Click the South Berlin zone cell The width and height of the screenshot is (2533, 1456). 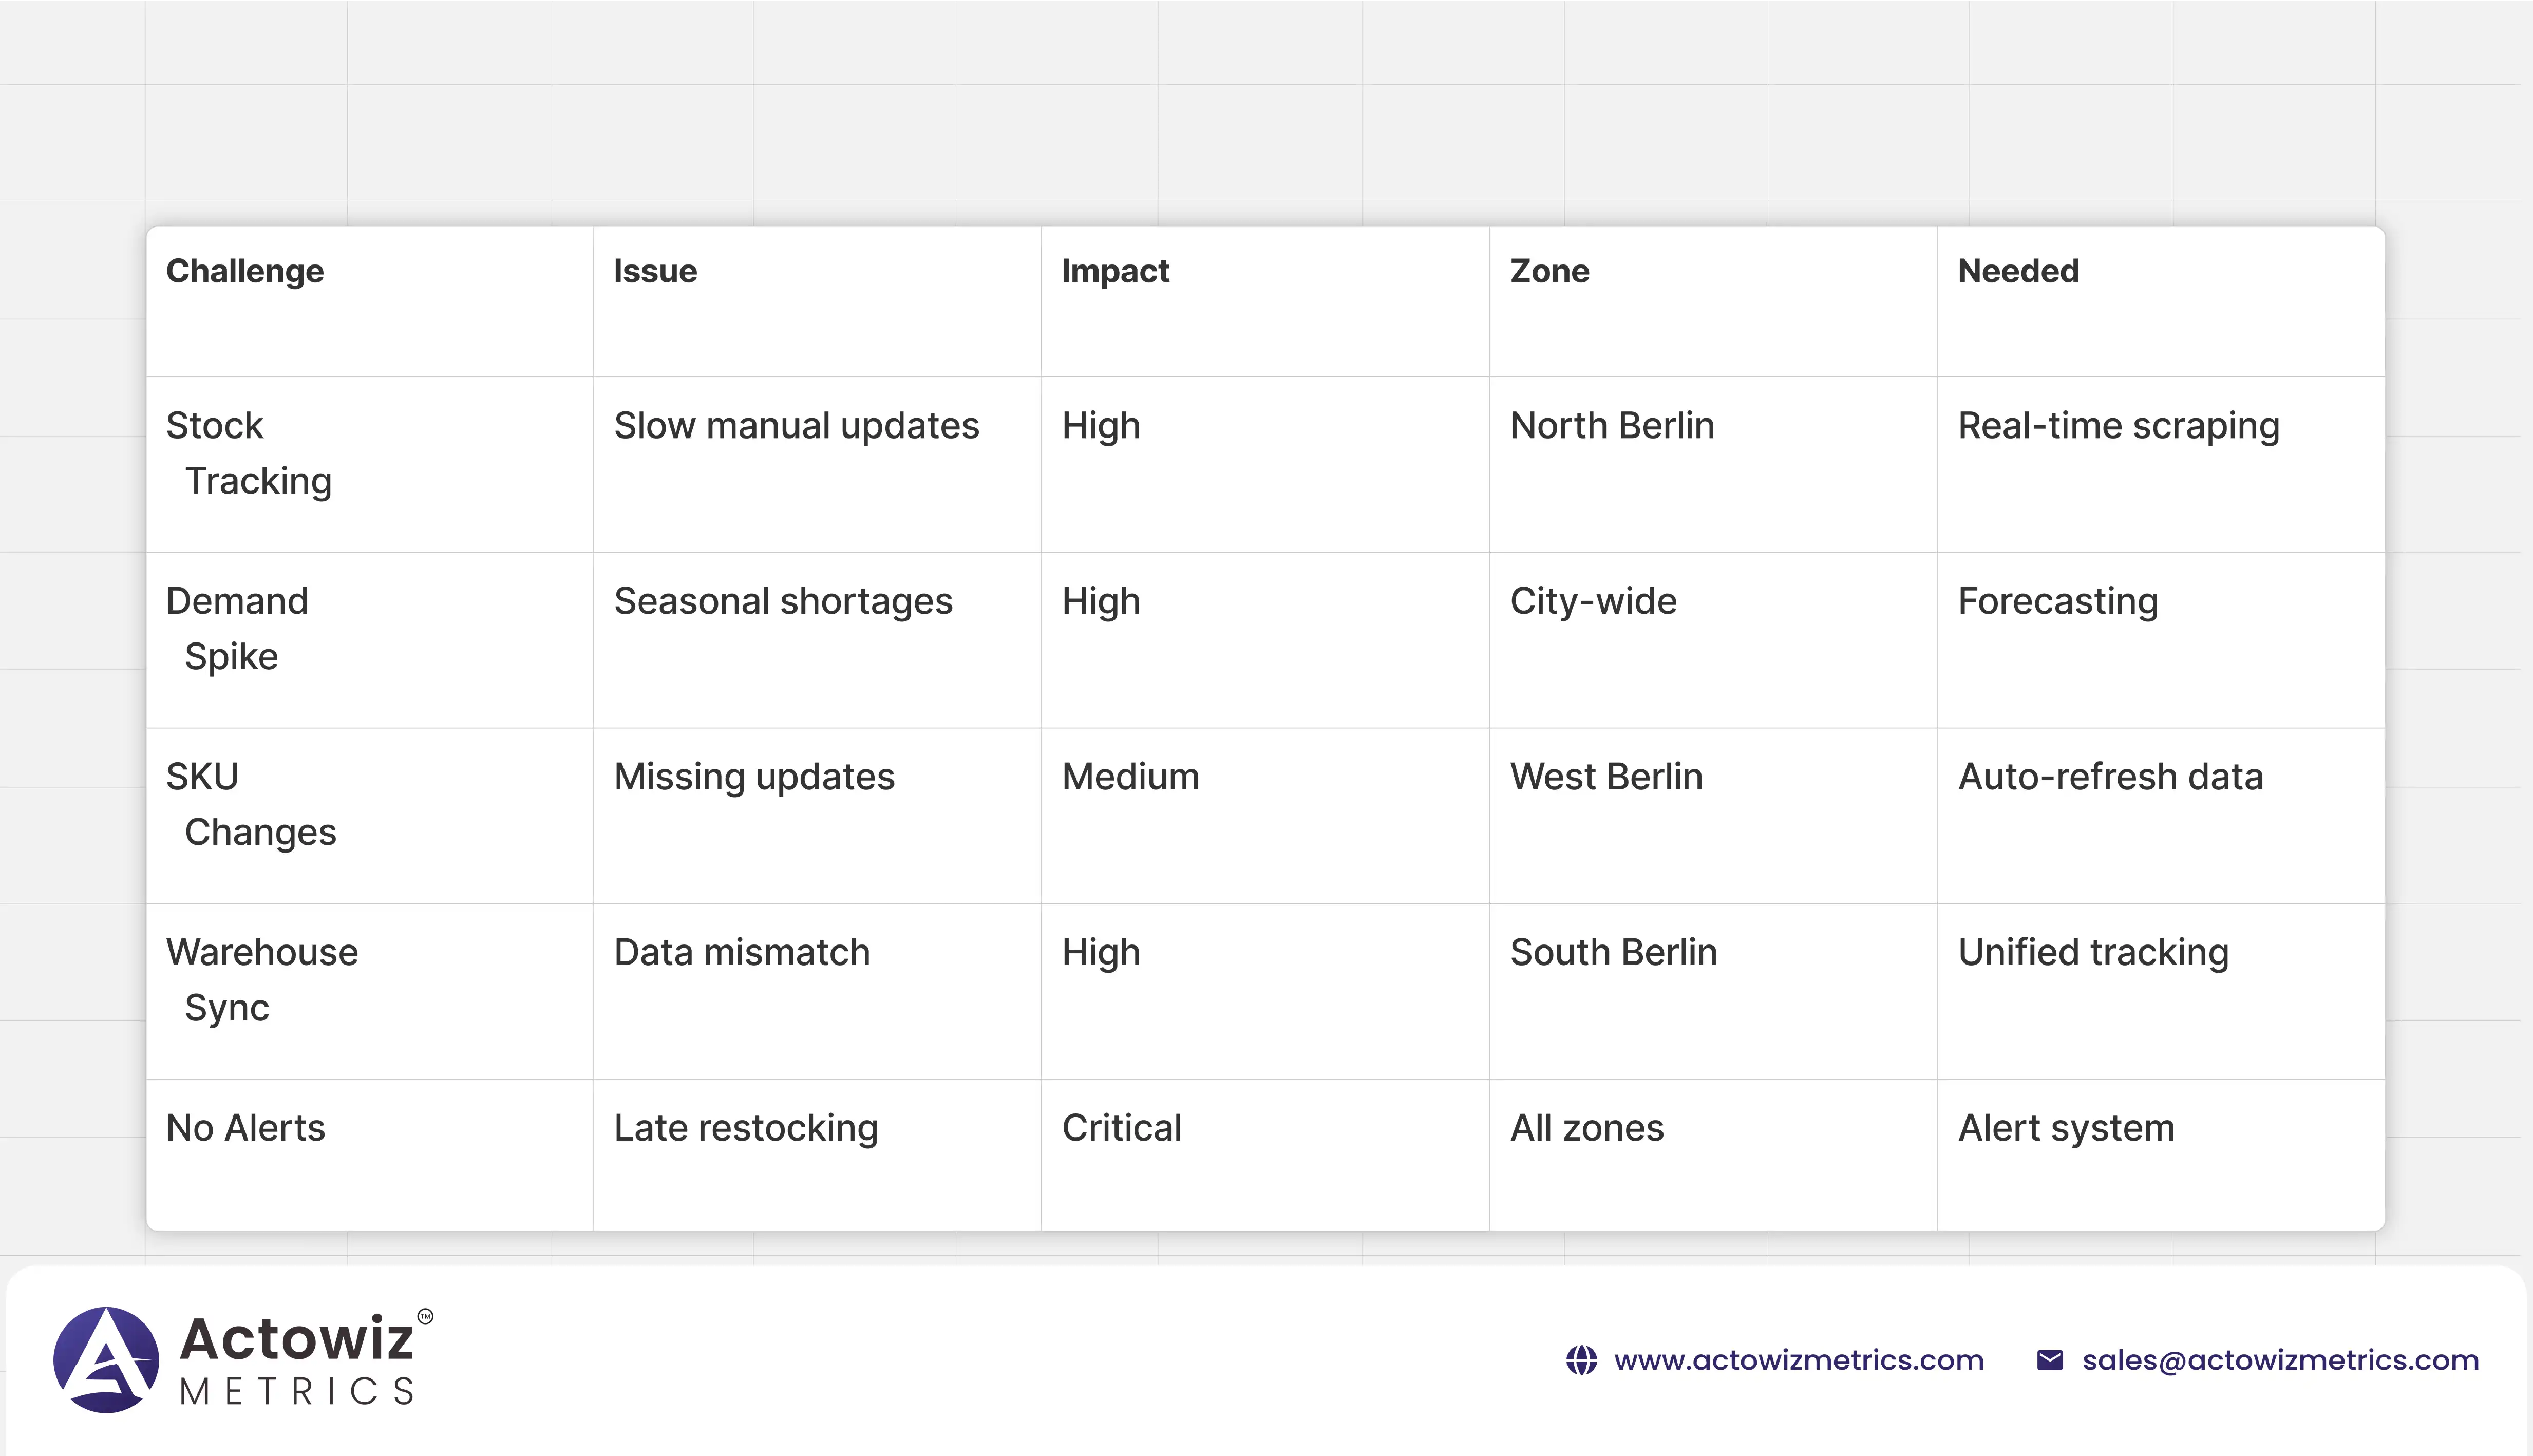[x=1613, y=952]
